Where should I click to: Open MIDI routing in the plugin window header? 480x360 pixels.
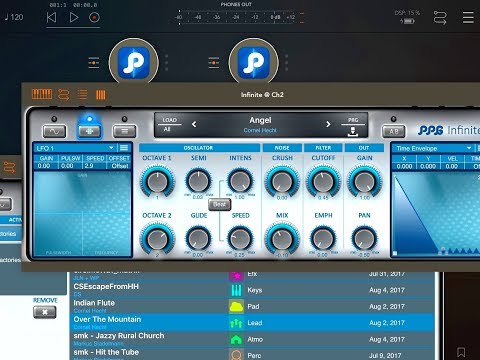click(64, 95)
